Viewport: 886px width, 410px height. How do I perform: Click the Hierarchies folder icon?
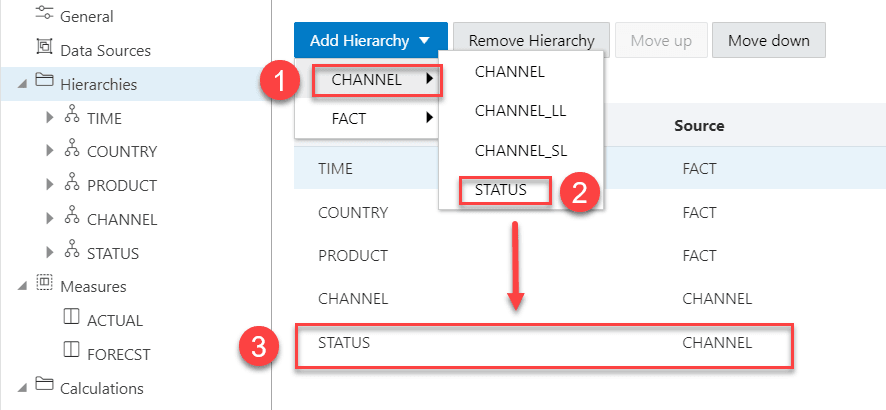[x=45, y=83]
